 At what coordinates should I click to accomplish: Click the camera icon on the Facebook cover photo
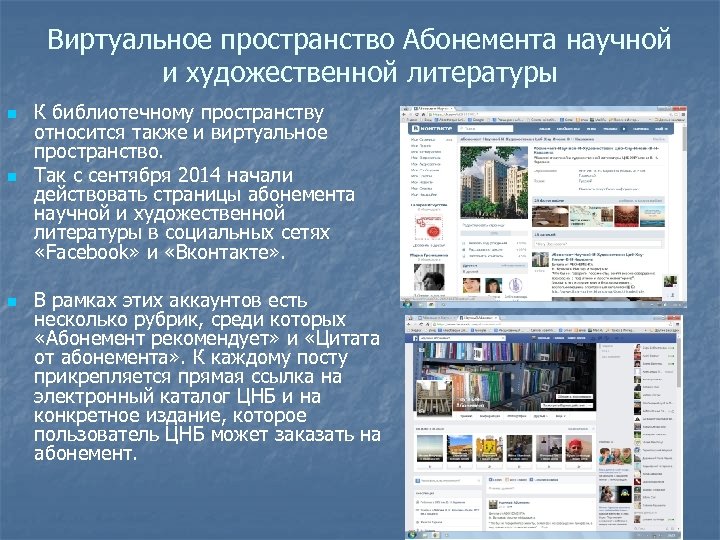coord(422,350)
